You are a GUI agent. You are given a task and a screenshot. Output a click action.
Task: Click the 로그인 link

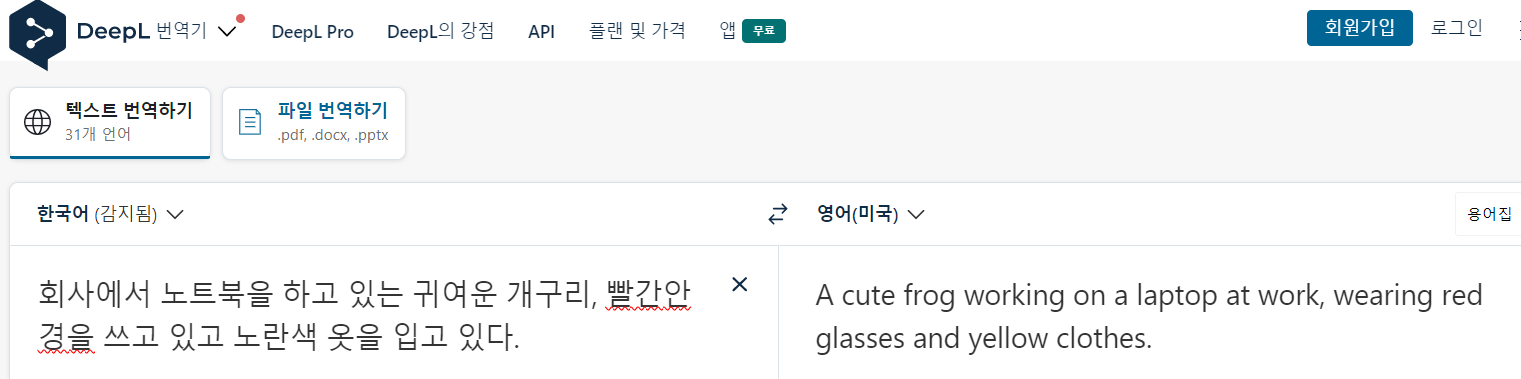[1457, 28]
